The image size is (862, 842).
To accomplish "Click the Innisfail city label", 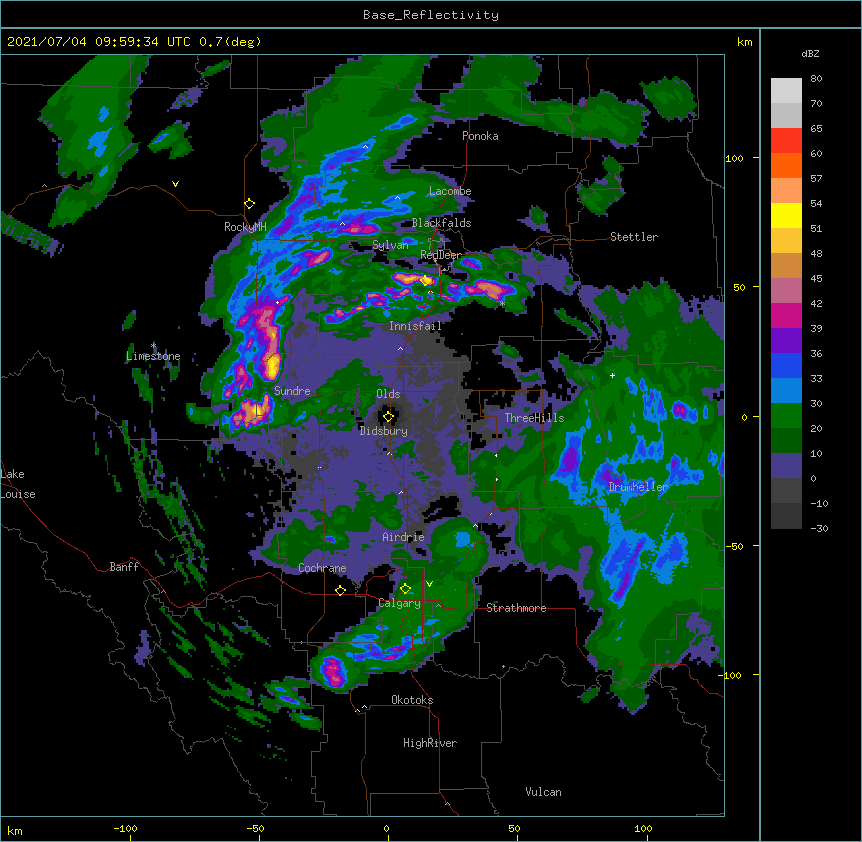I will click(415, 326).
